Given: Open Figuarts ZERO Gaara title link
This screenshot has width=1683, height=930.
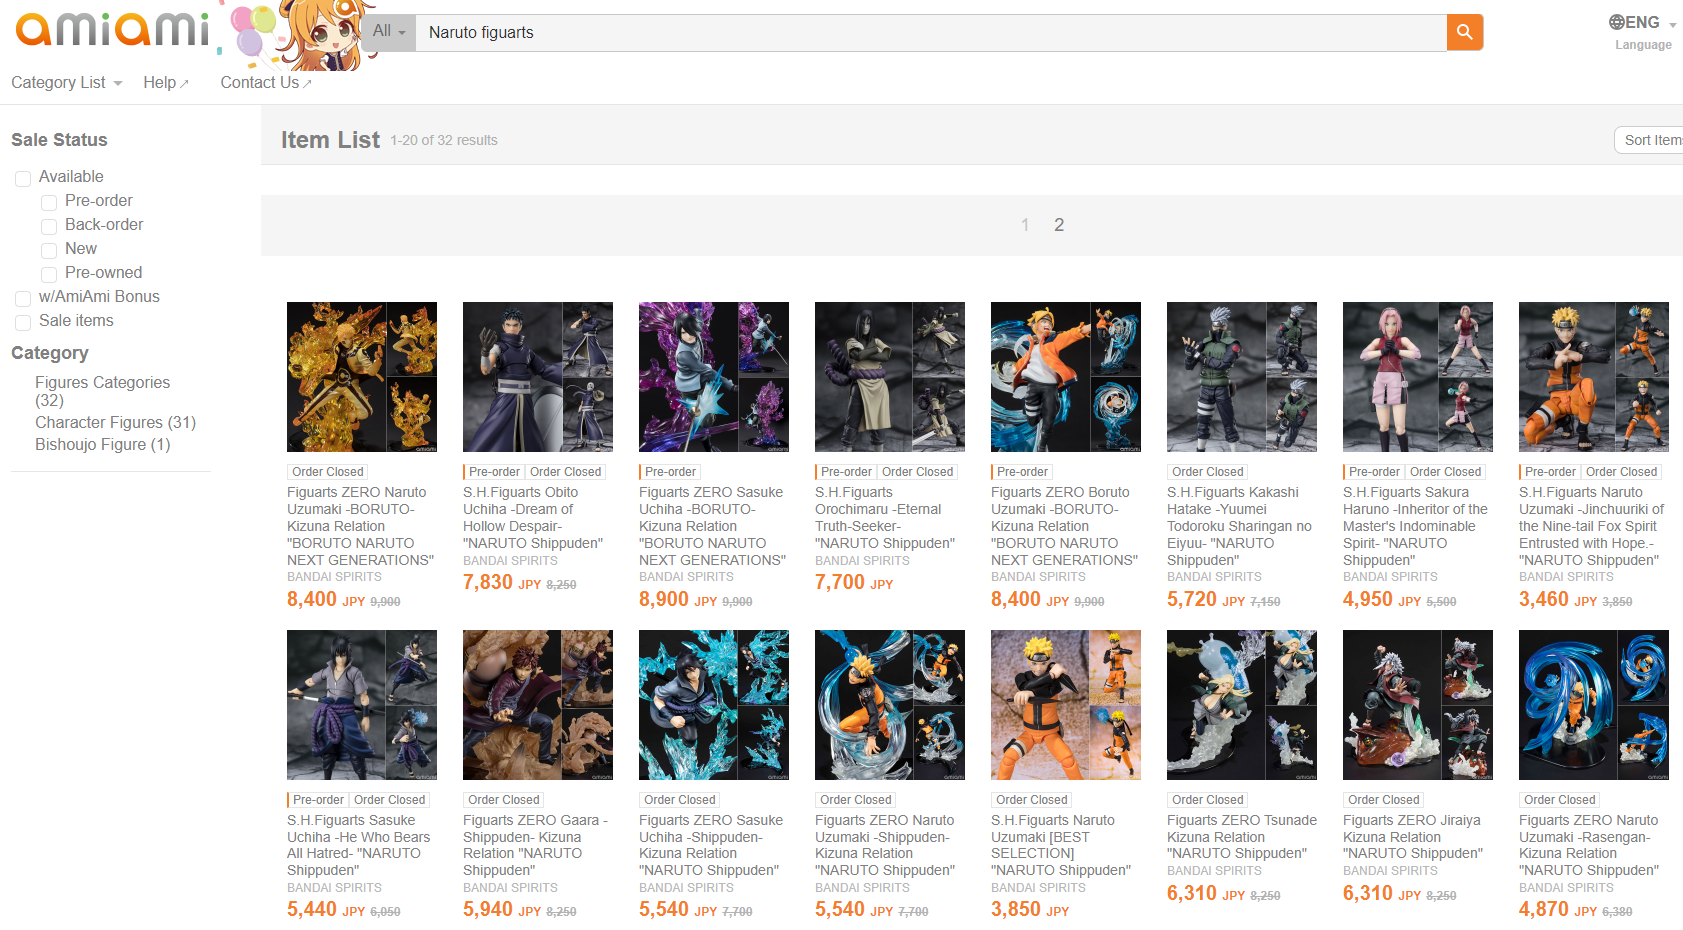Looking at the screenshot, I should [x=536, y=845].
